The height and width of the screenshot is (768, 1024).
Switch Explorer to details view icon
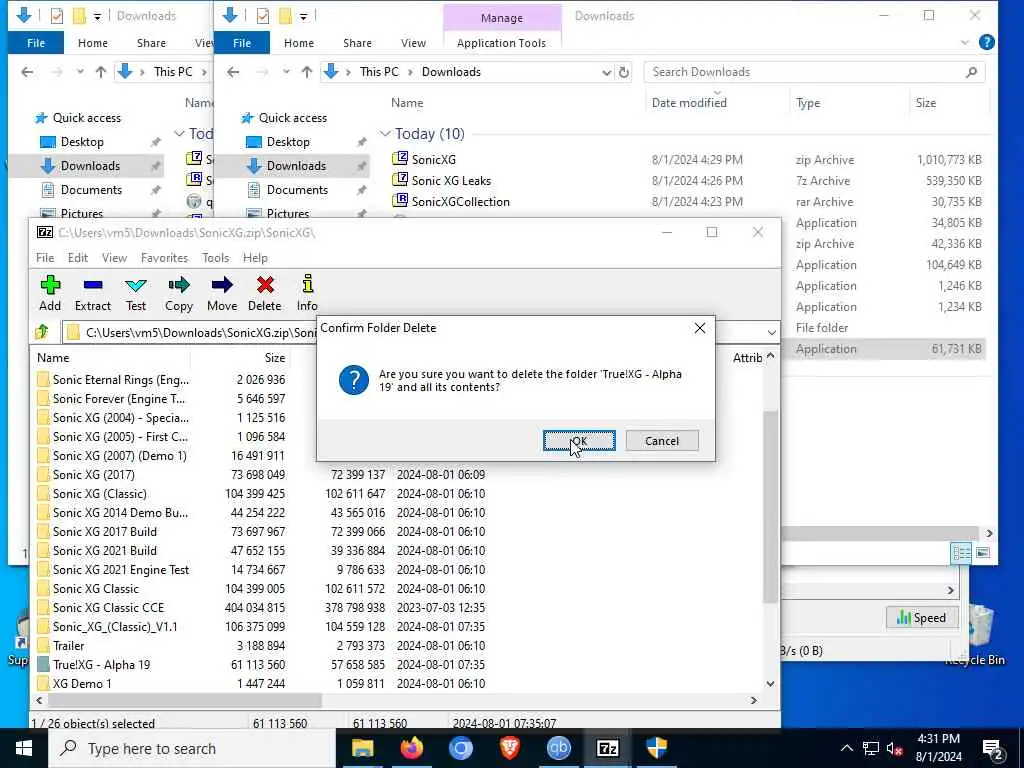pos(961,553)
